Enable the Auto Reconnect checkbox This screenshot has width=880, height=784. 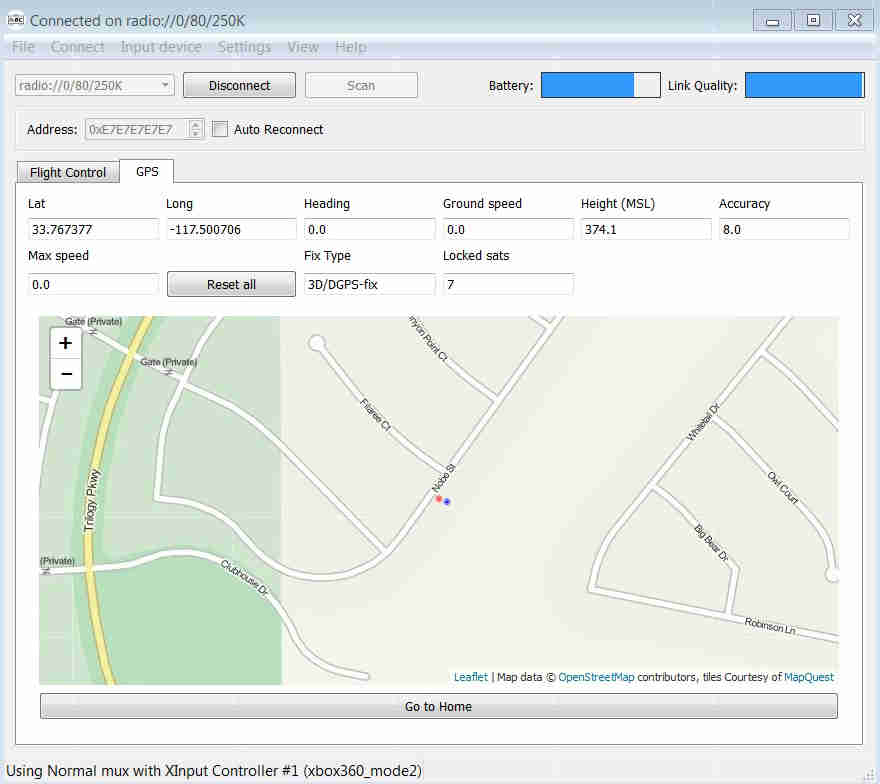[221, 129]
